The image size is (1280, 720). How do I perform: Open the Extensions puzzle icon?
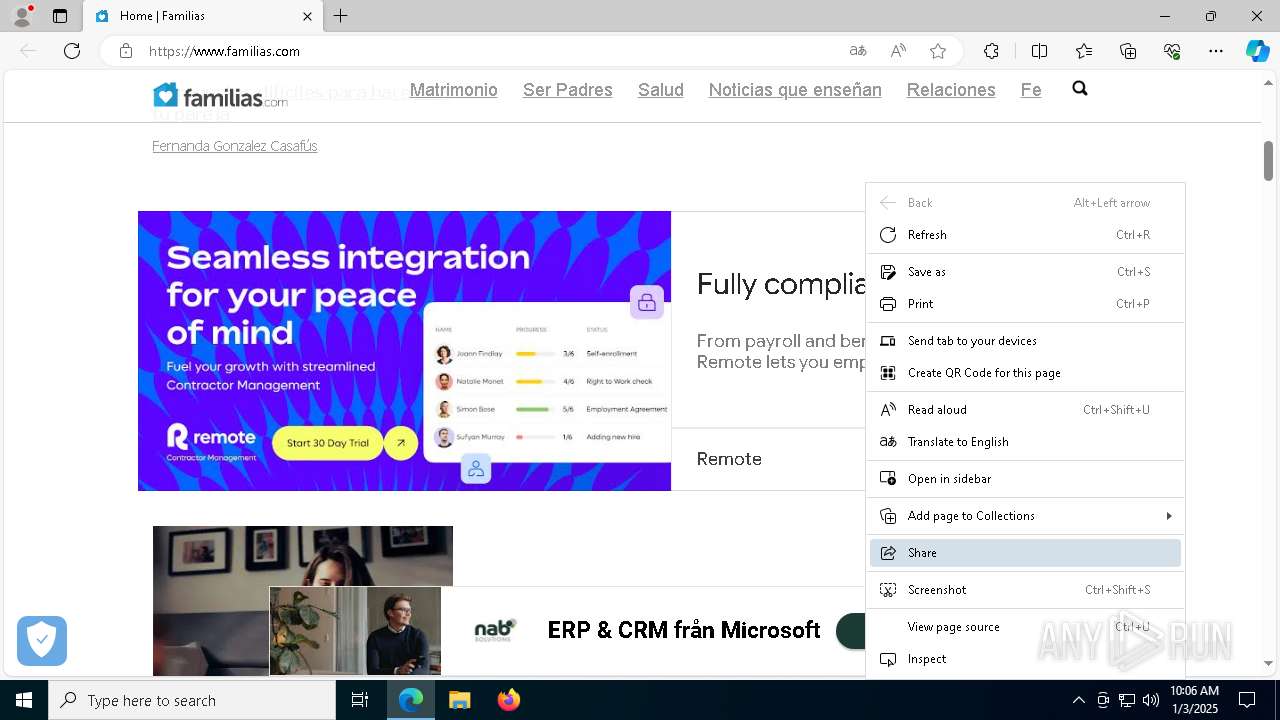pos(991,51)
